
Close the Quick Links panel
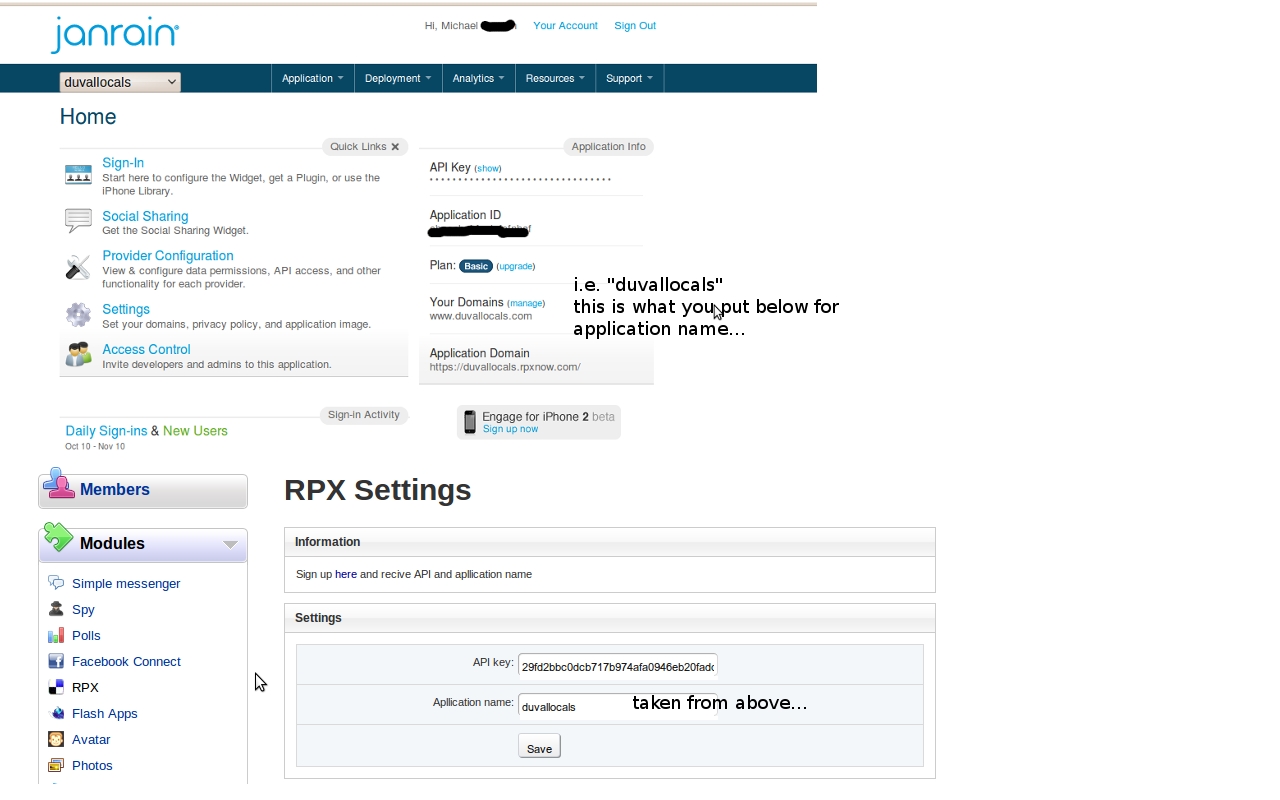[395, 147]
